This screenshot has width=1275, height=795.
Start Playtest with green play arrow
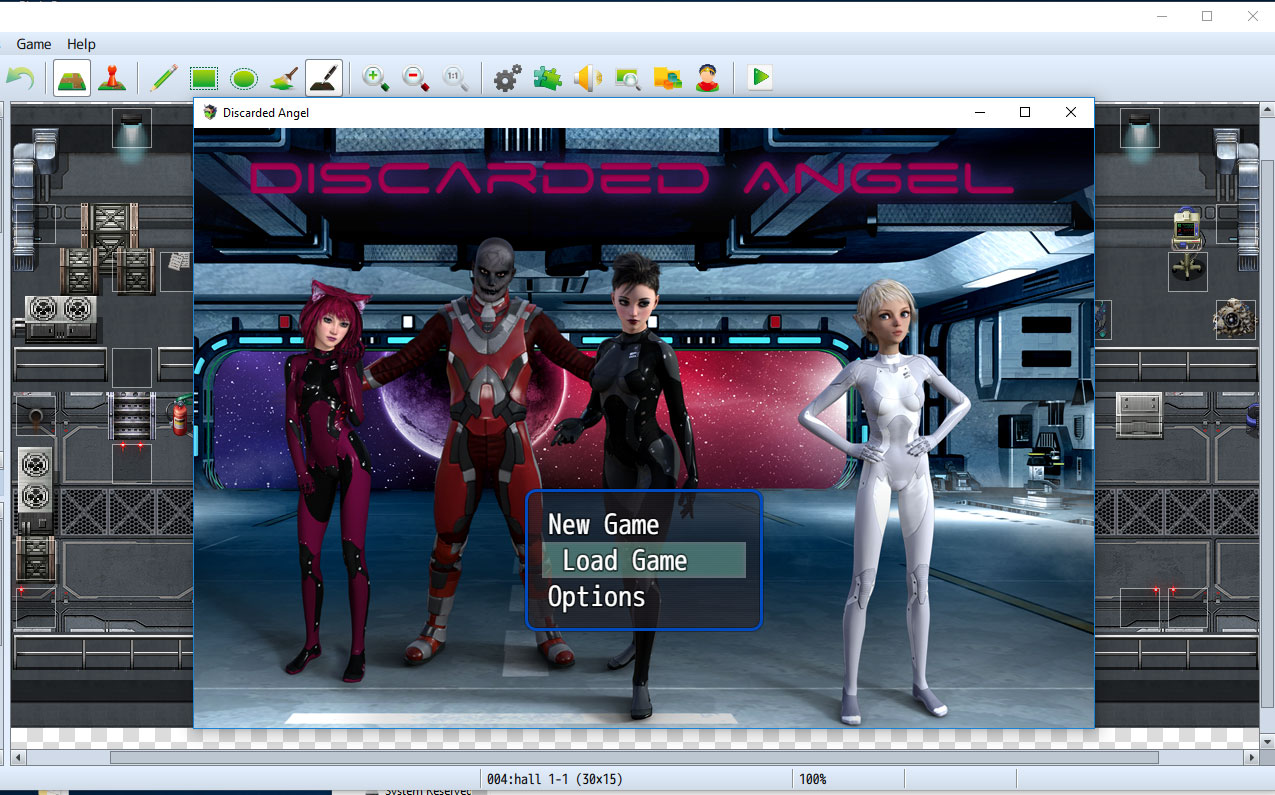coord(760,78)
